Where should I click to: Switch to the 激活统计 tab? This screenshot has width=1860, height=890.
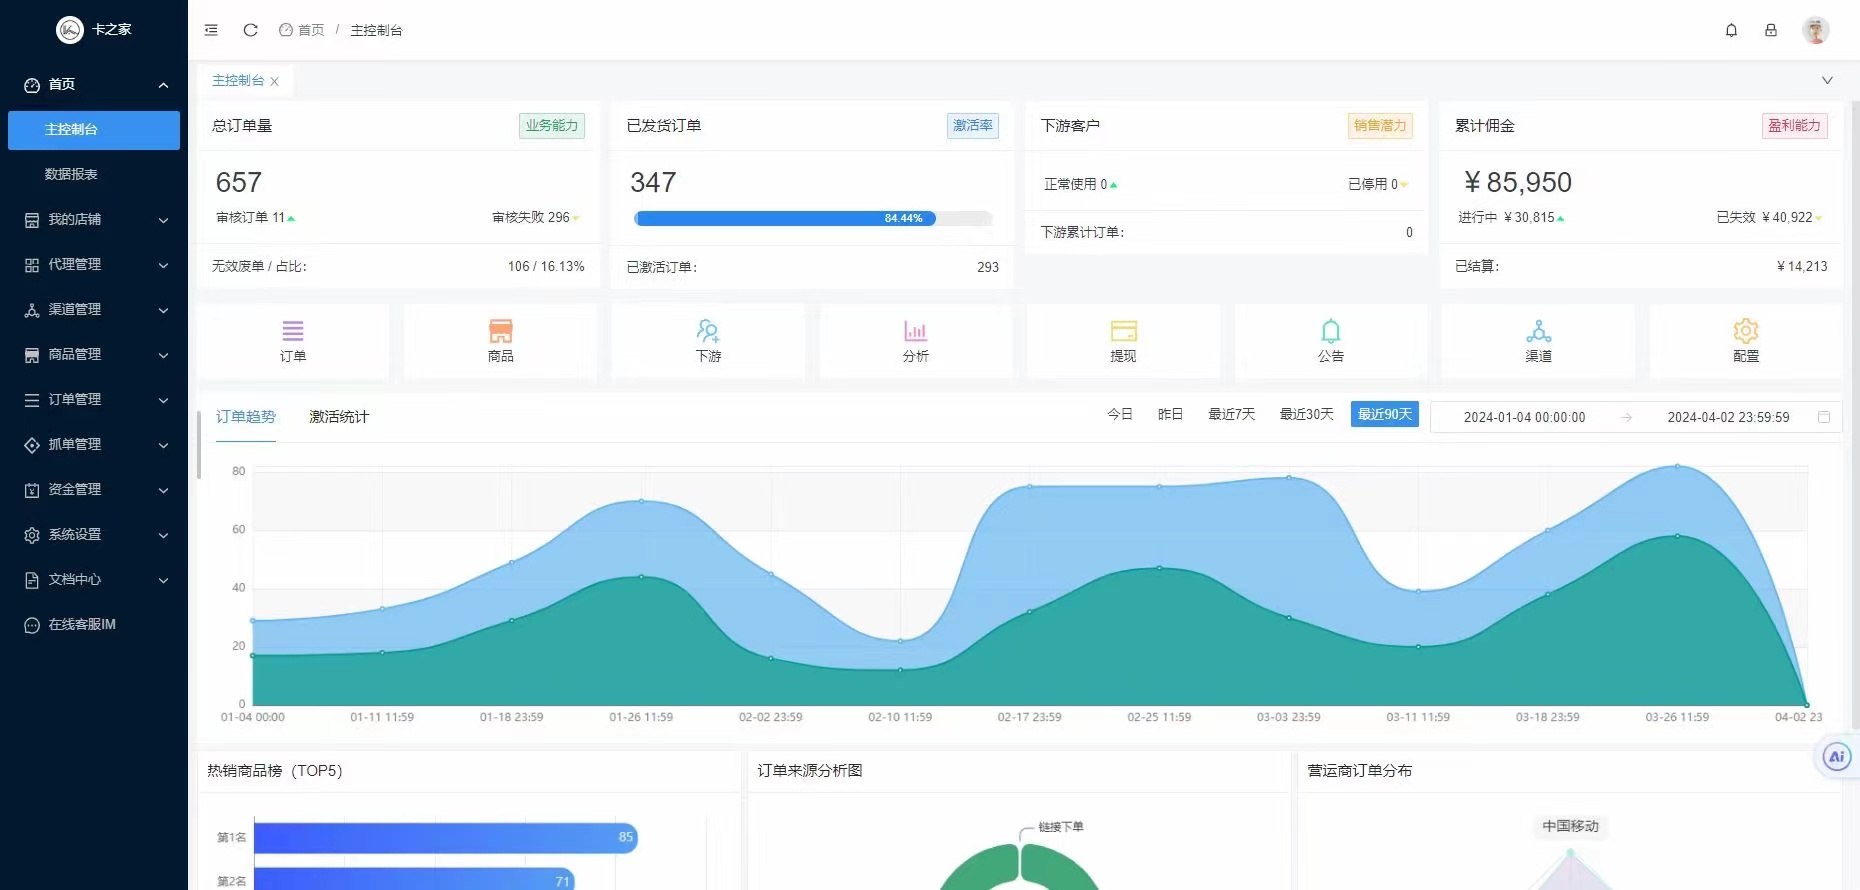tap(339, 417)
